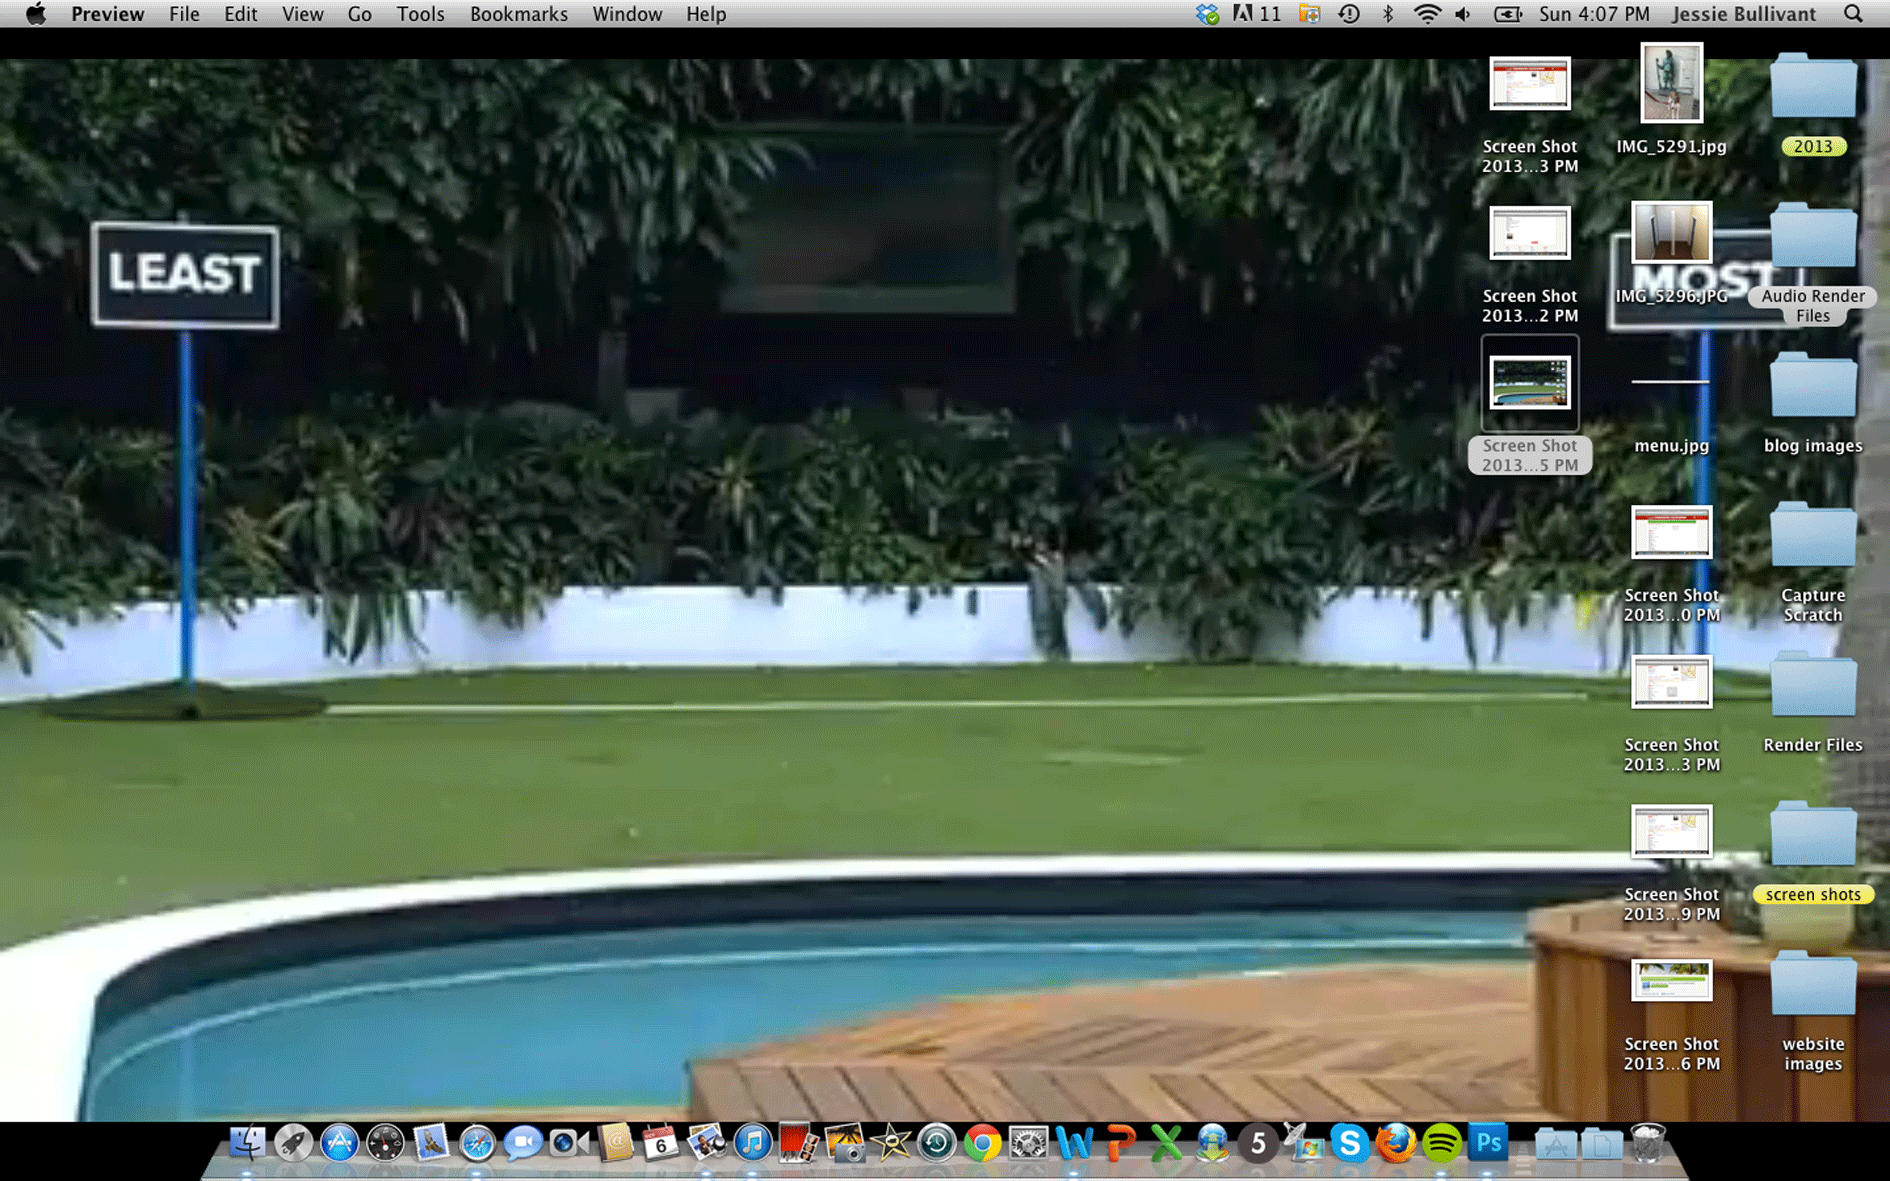Open Contacts address book in Dock

(615, 1143)
